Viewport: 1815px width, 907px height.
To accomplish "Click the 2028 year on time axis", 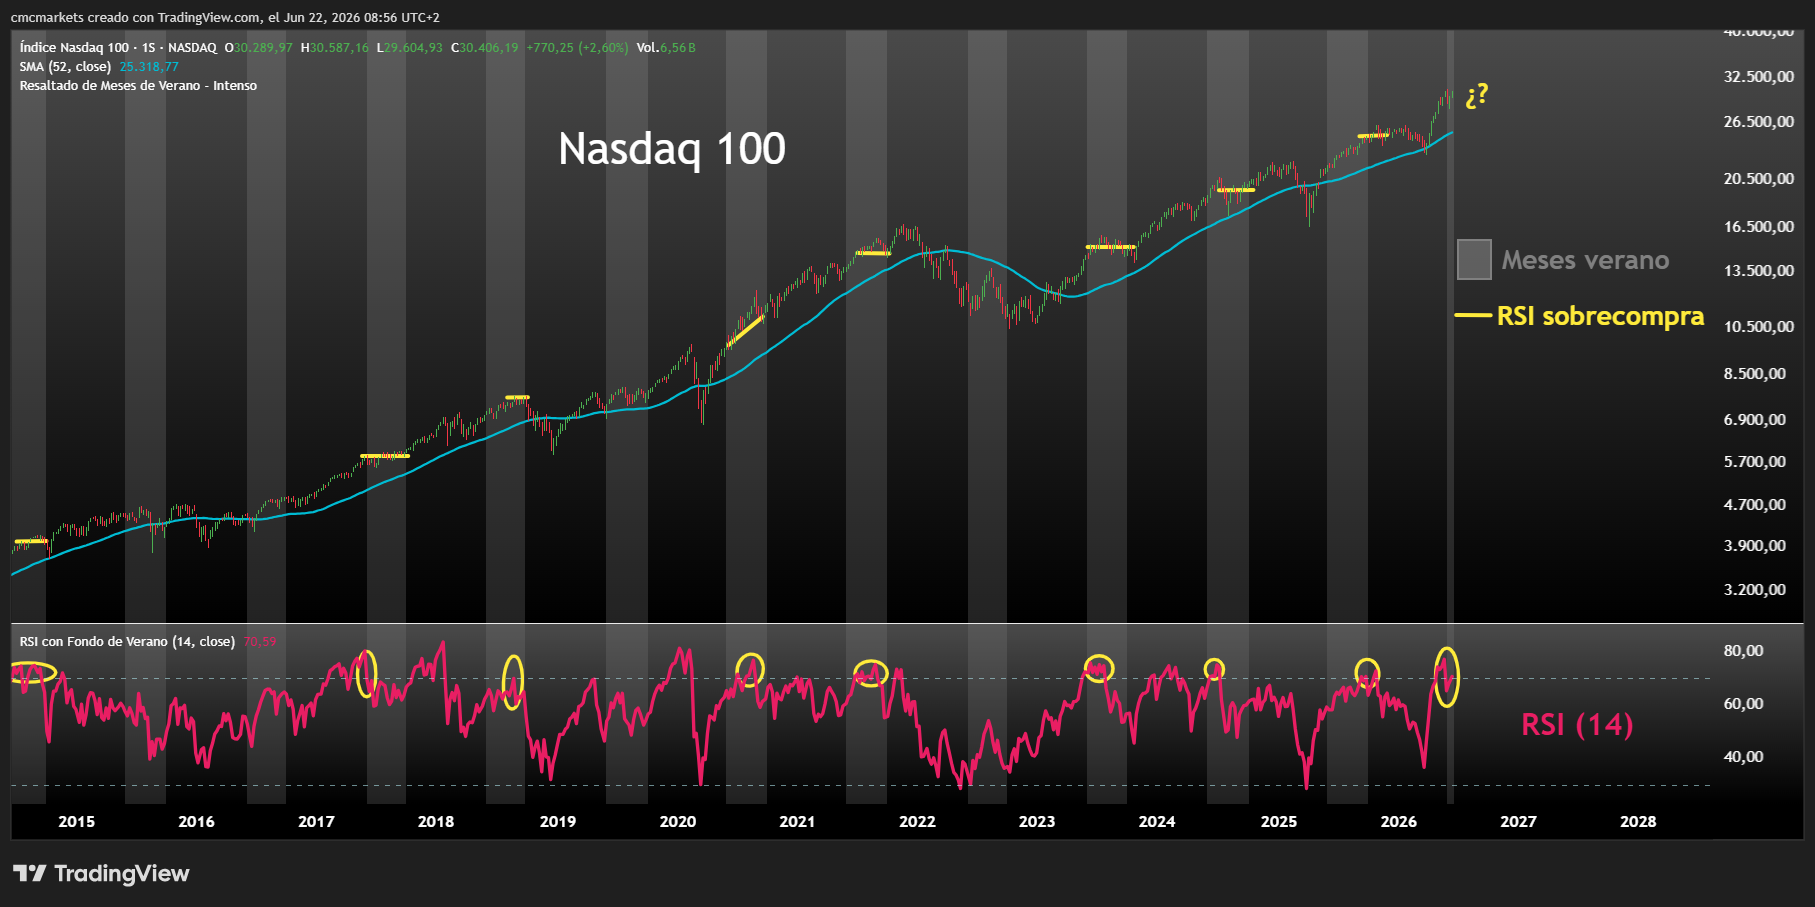I will coord(1638,821).
